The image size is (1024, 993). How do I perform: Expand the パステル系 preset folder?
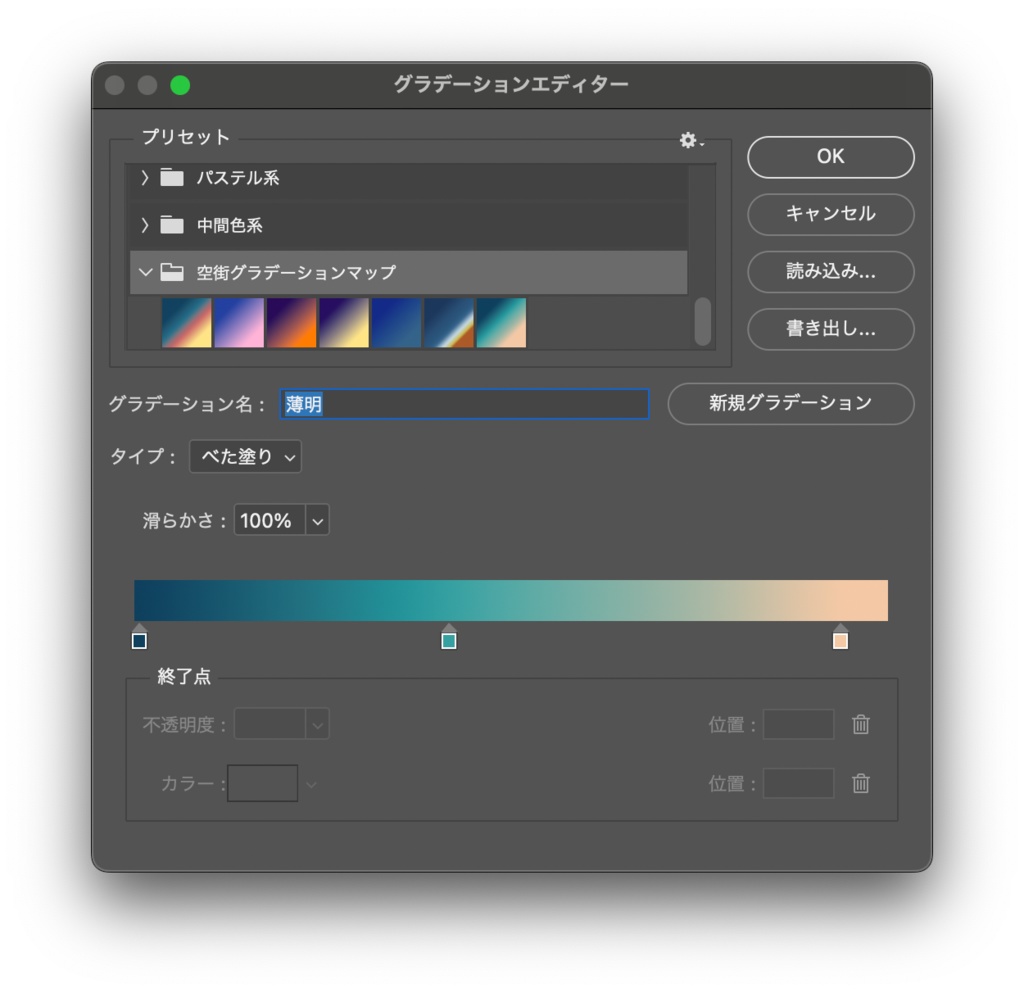tap(145, 178)
